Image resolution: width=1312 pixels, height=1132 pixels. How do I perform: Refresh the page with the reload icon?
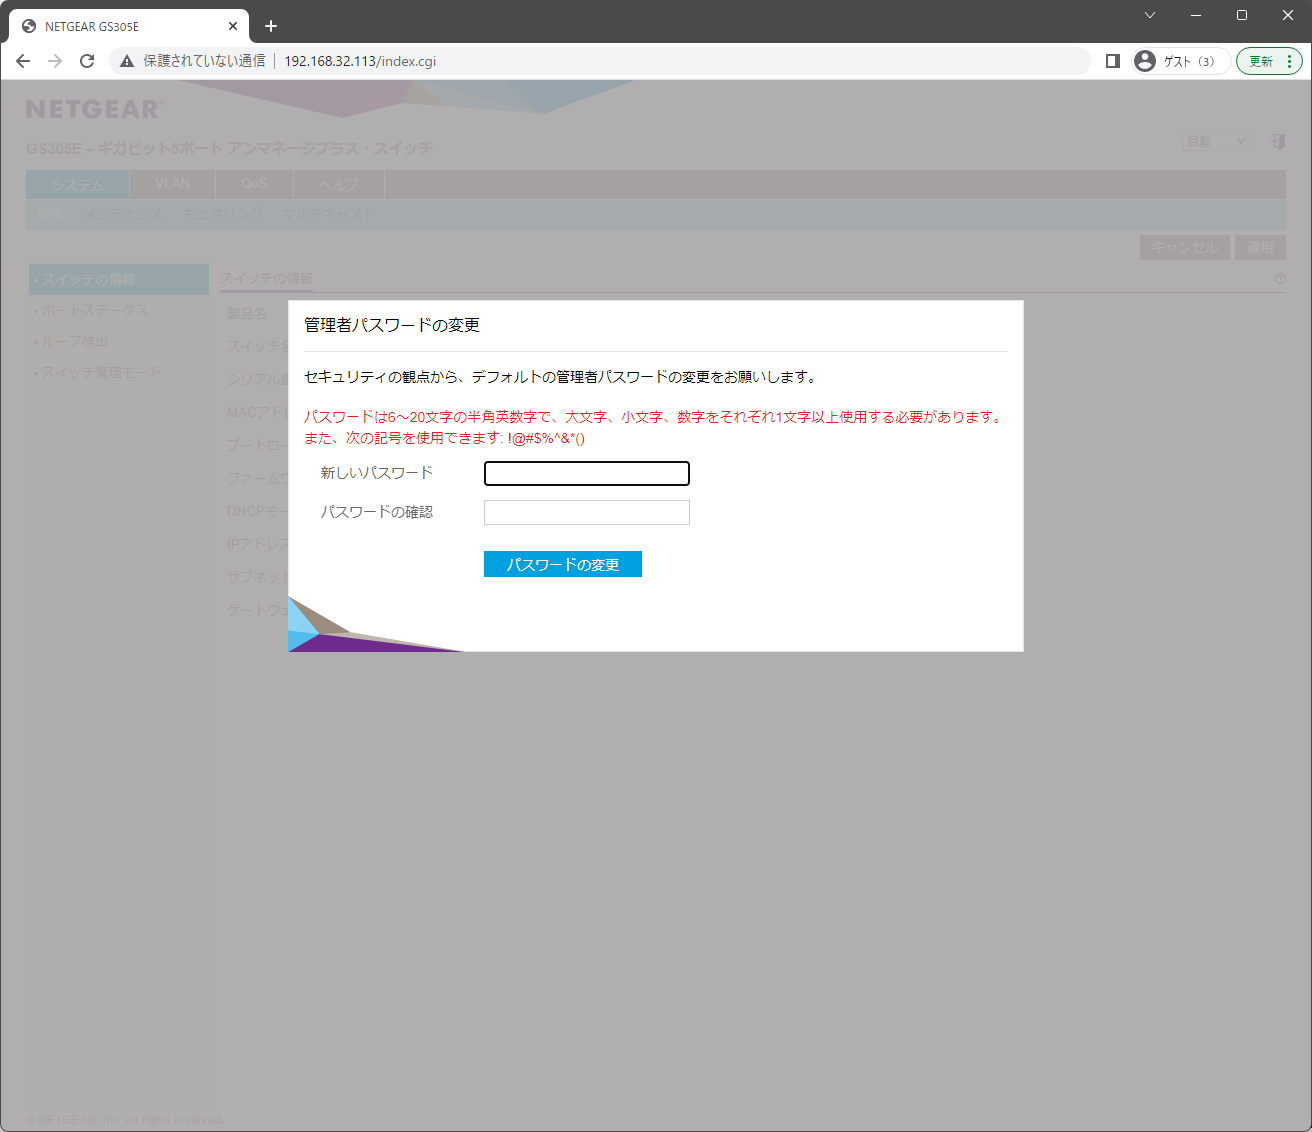click(87, 60)
